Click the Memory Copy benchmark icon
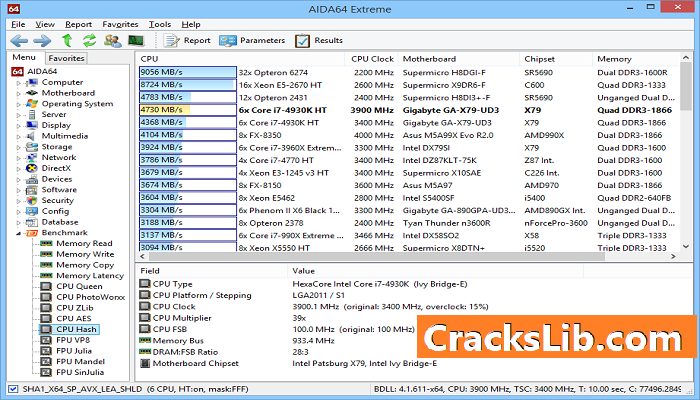 (46, 265)
